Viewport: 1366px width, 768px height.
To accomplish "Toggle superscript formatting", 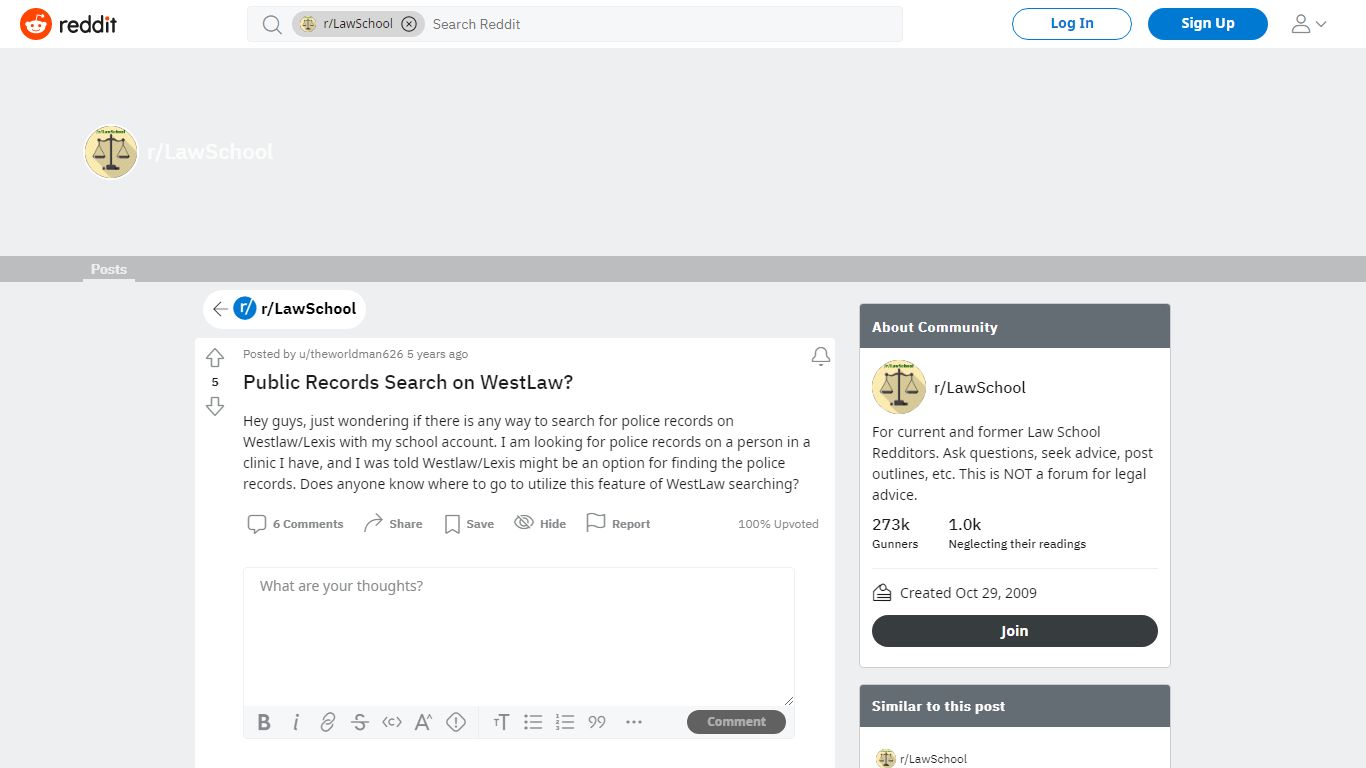I will tap(423, 722).
